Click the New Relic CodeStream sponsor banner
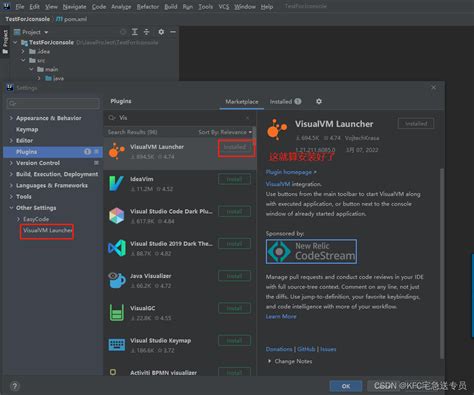The image size is (474, 395). (311, 252)
